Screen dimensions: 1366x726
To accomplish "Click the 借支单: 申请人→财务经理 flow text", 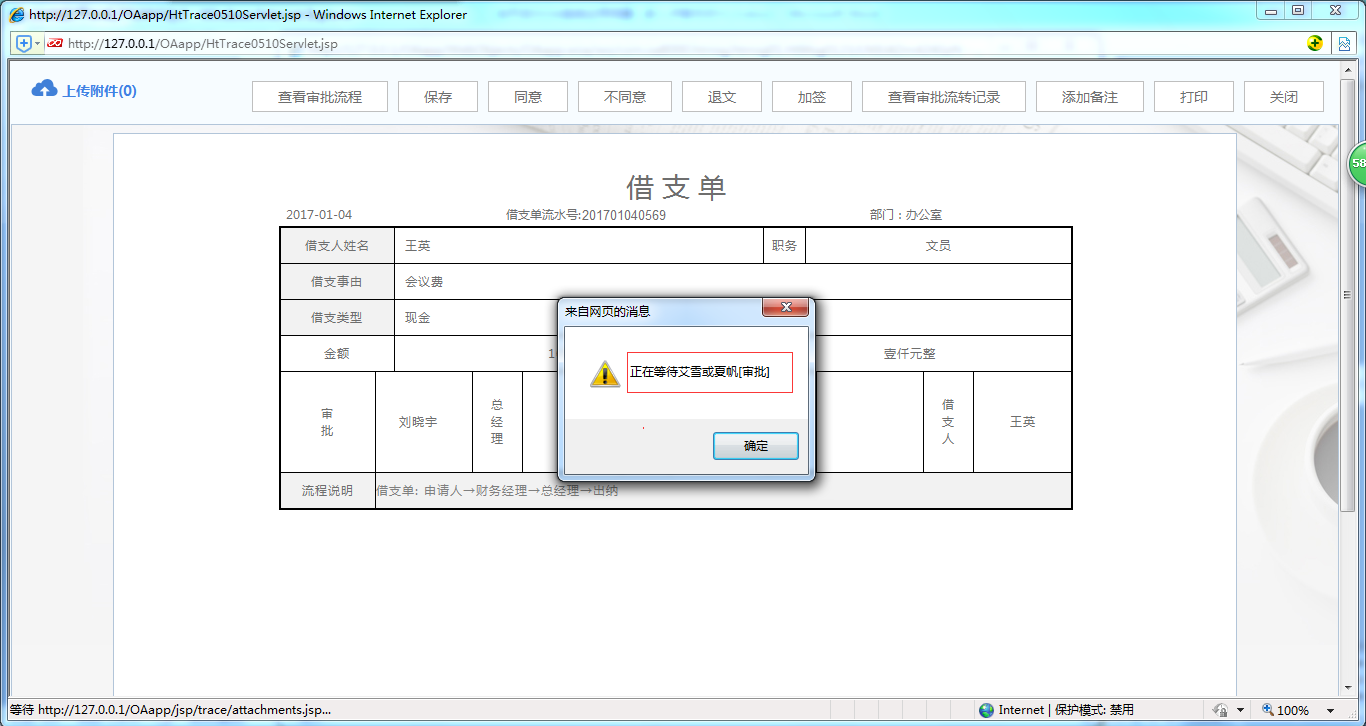I will pyautogui.click(x=497, y=491).
